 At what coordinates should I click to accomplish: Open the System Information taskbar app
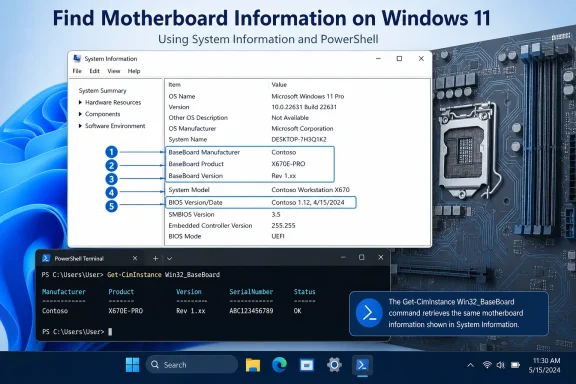point(307,365)
